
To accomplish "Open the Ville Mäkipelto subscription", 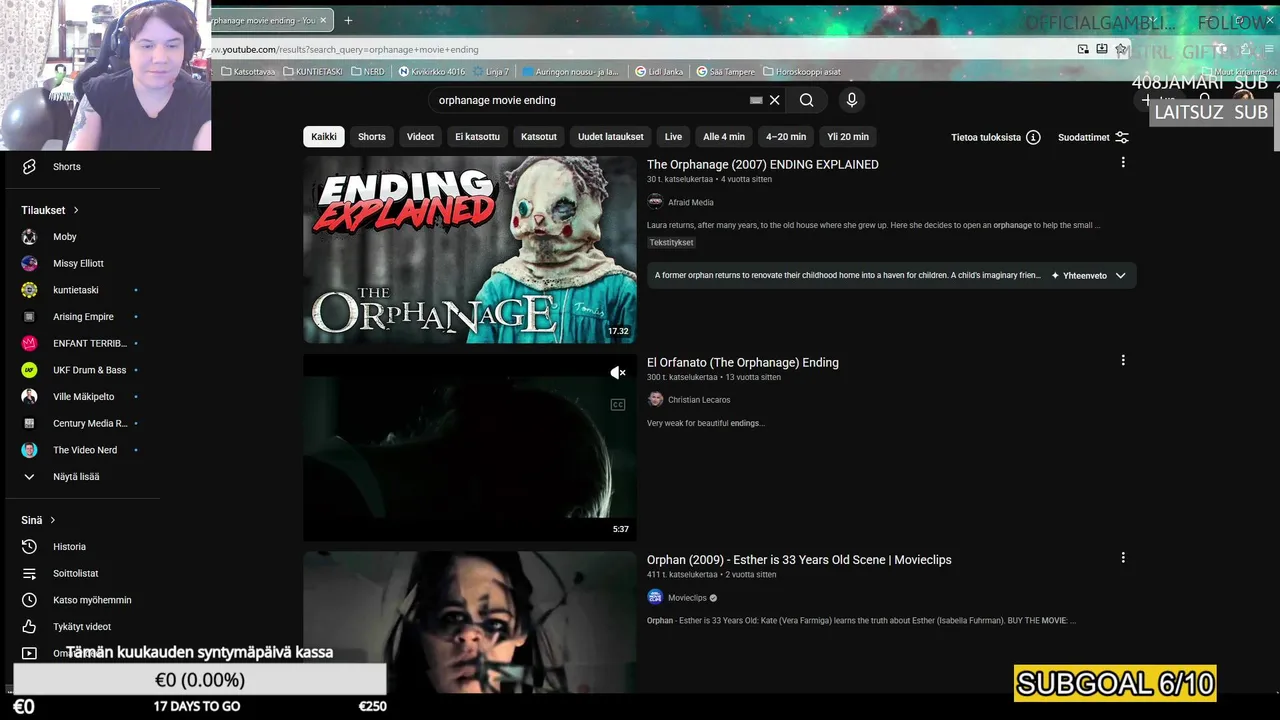I will 85,397.
